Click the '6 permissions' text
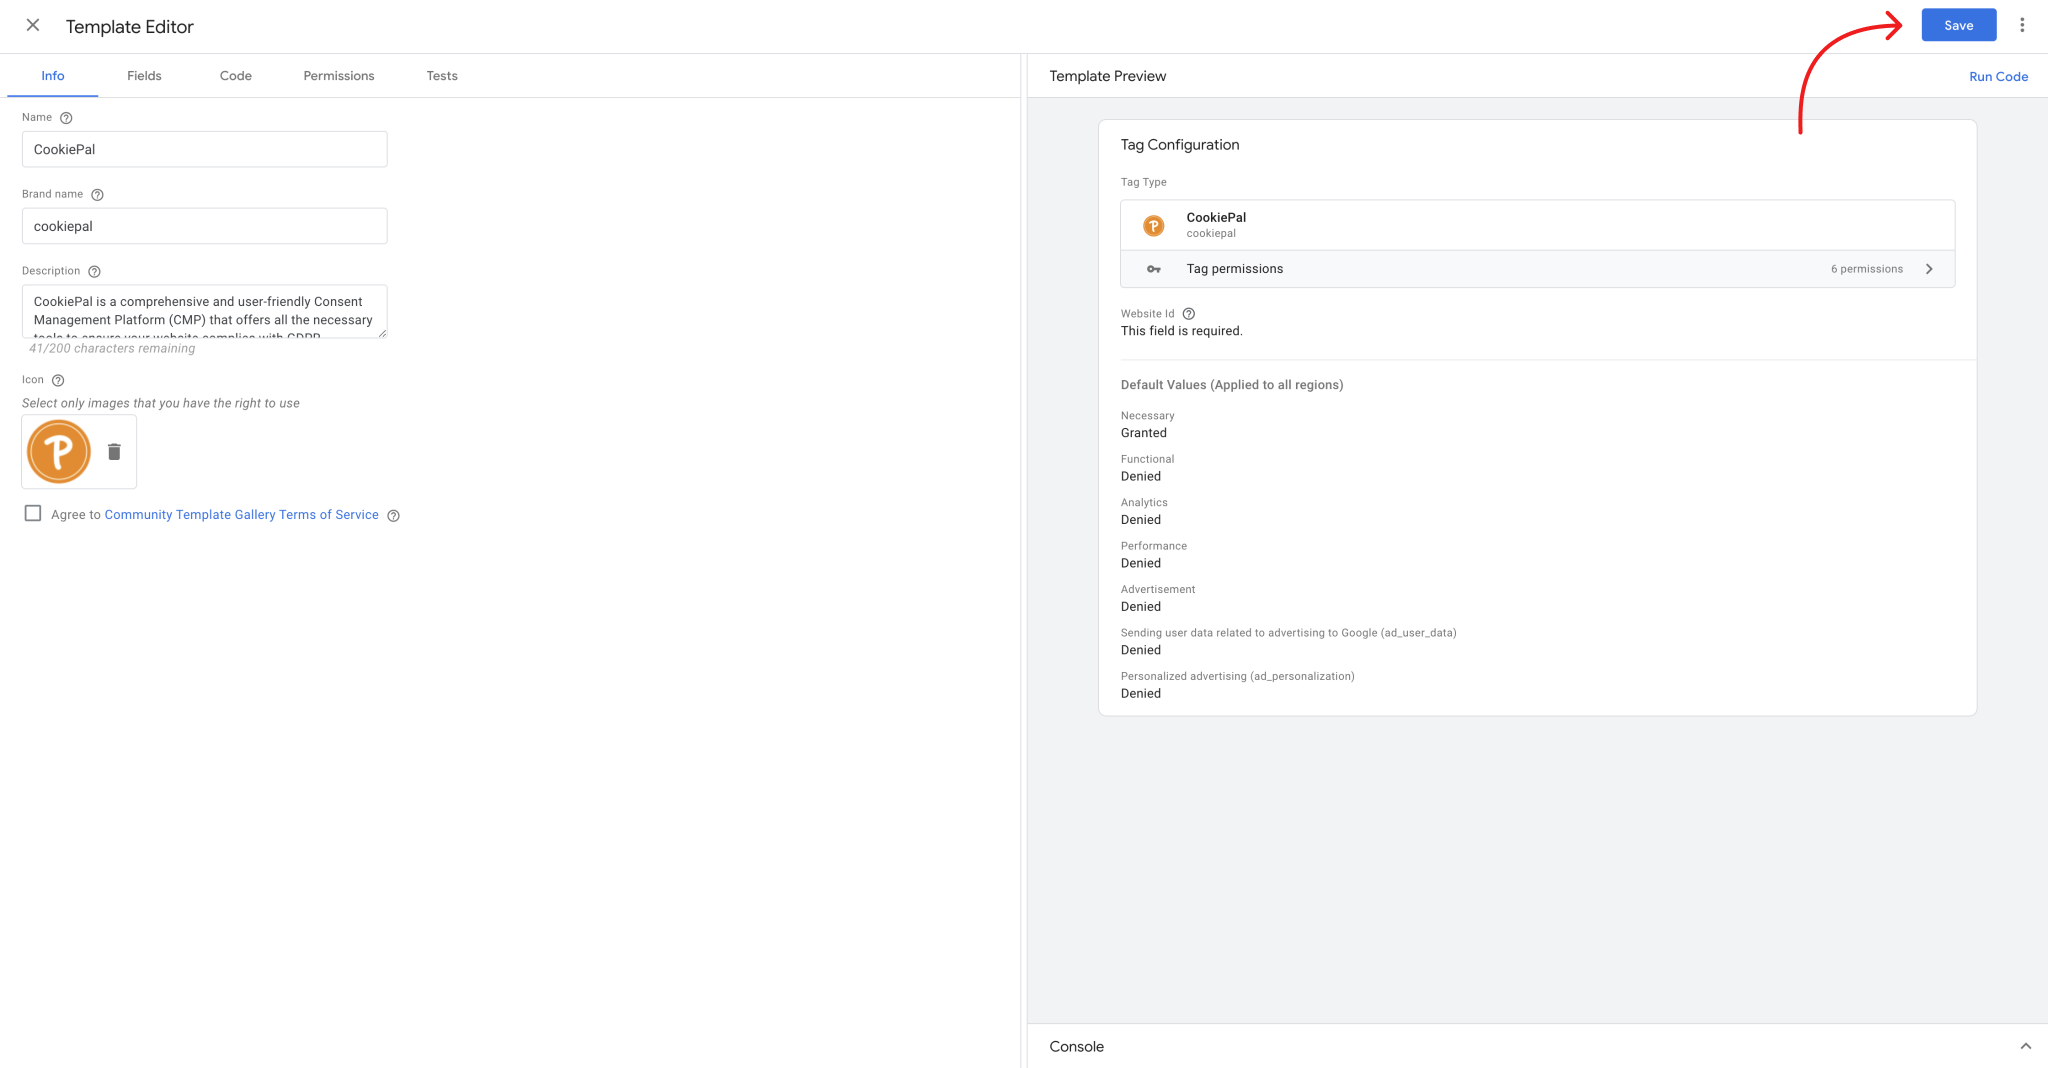 pos(1867,269)
